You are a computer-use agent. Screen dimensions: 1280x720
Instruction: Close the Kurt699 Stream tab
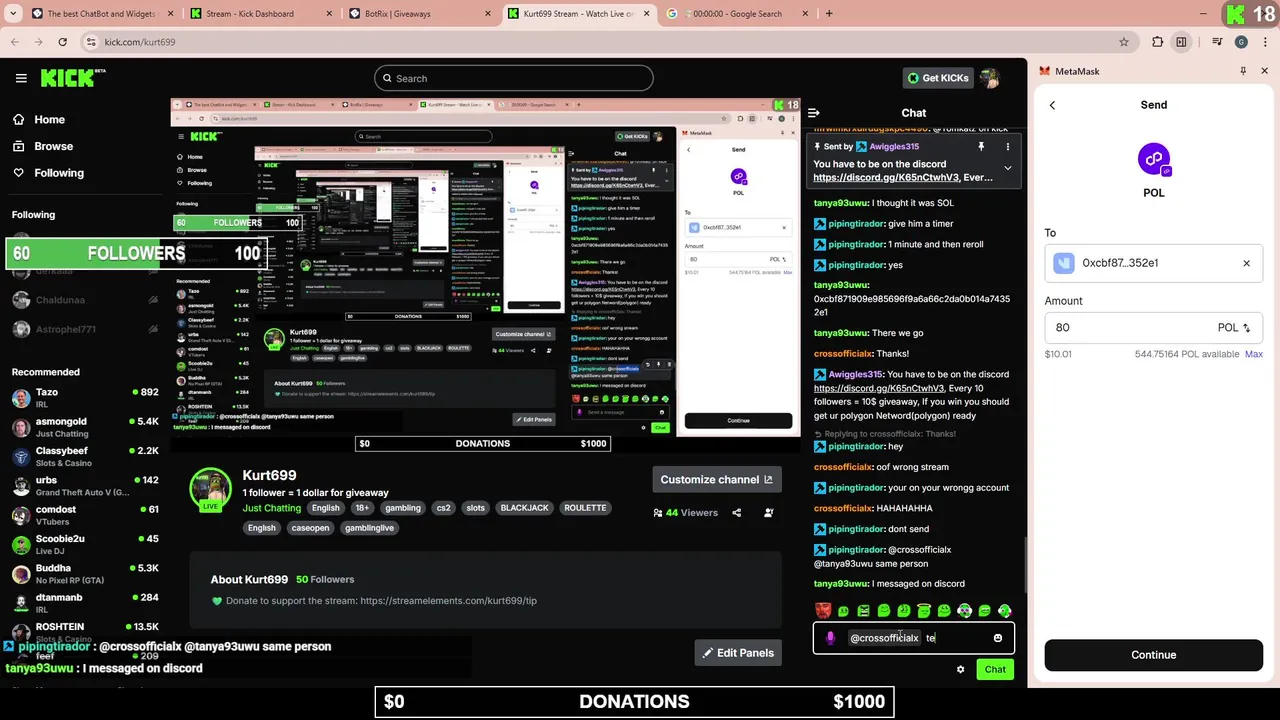(645, 13)
